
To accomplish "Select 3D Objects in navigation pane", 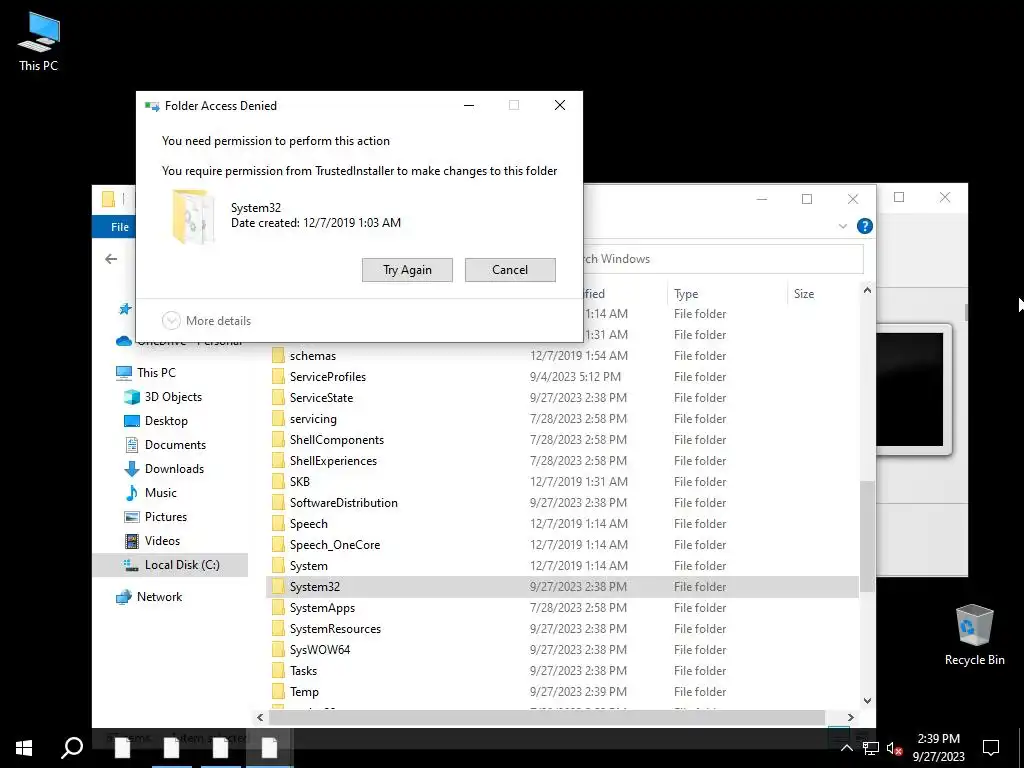I will tap(173, 396).
